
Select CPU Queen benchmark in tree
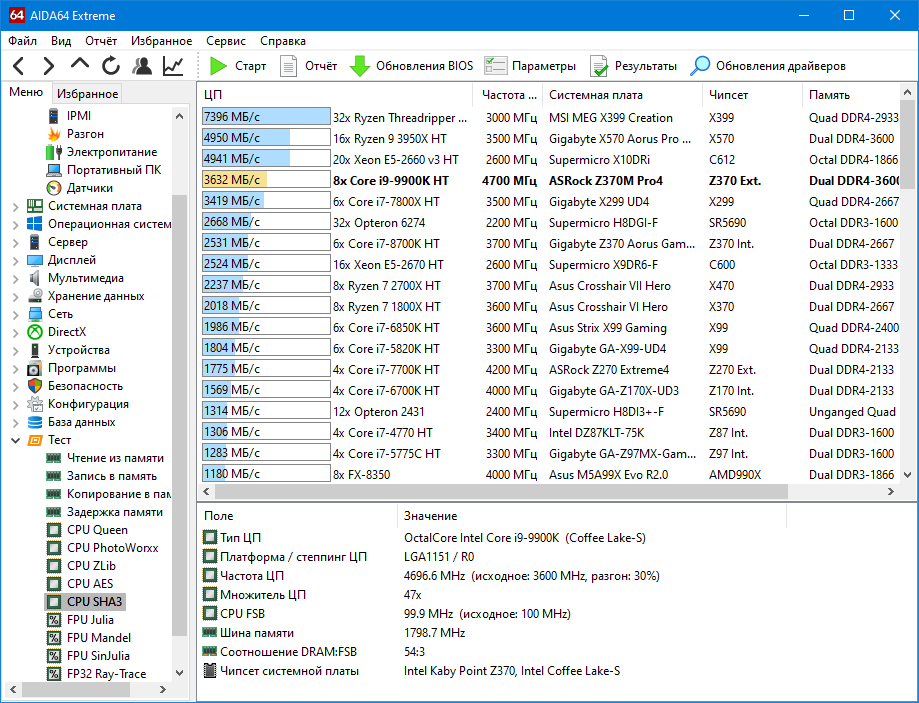96,530
